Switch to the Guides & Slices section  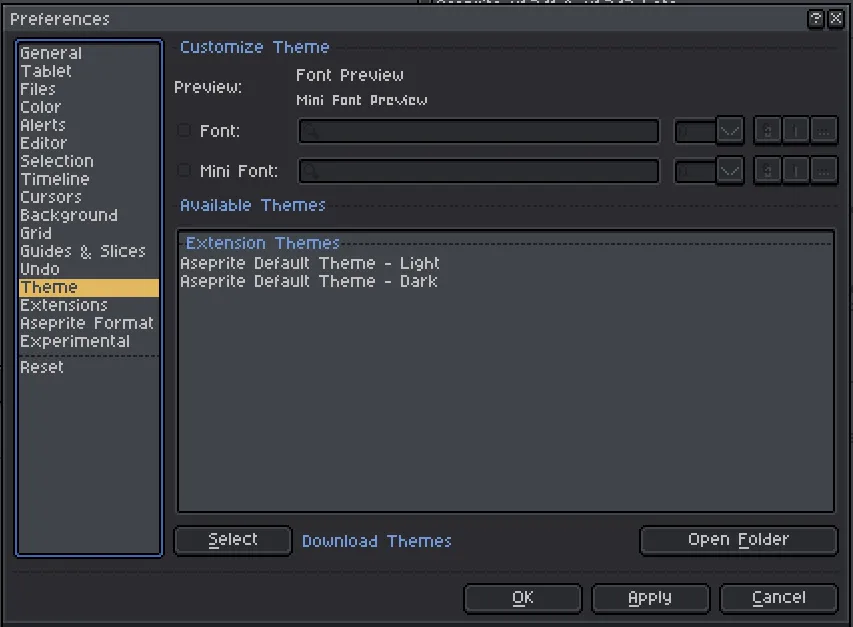tap(83, 252)
